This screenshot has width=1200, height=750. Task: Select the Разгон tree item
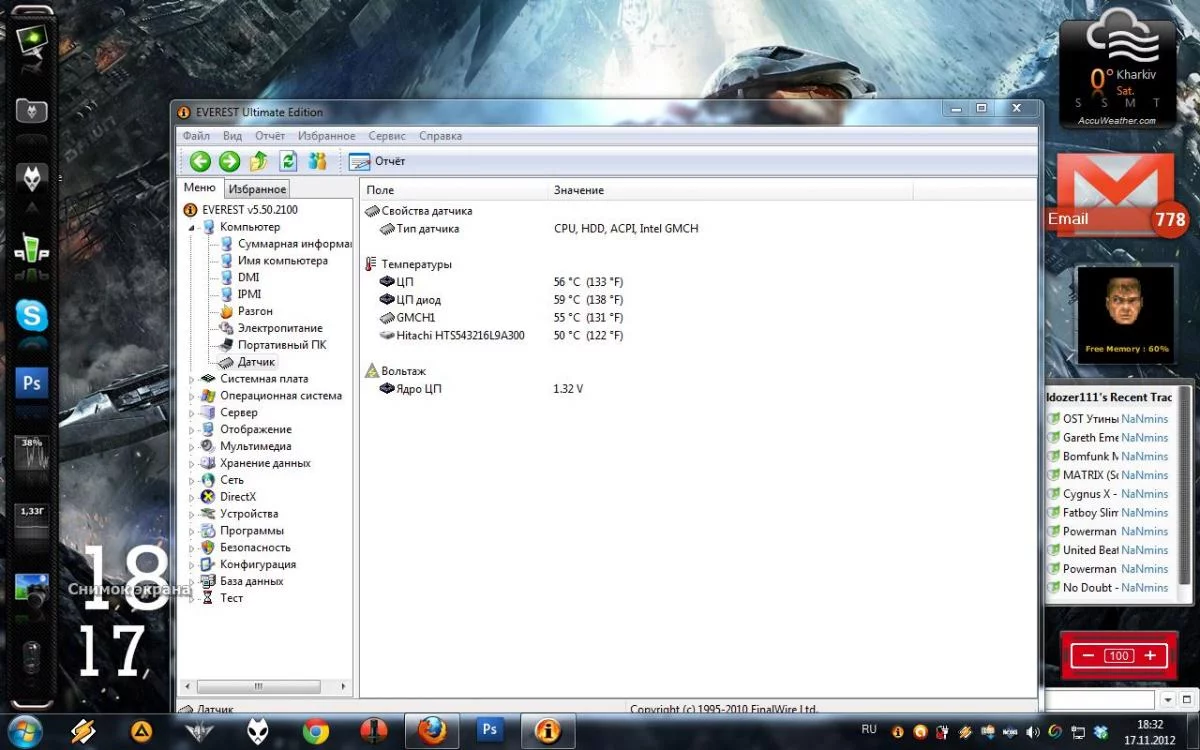255,311
